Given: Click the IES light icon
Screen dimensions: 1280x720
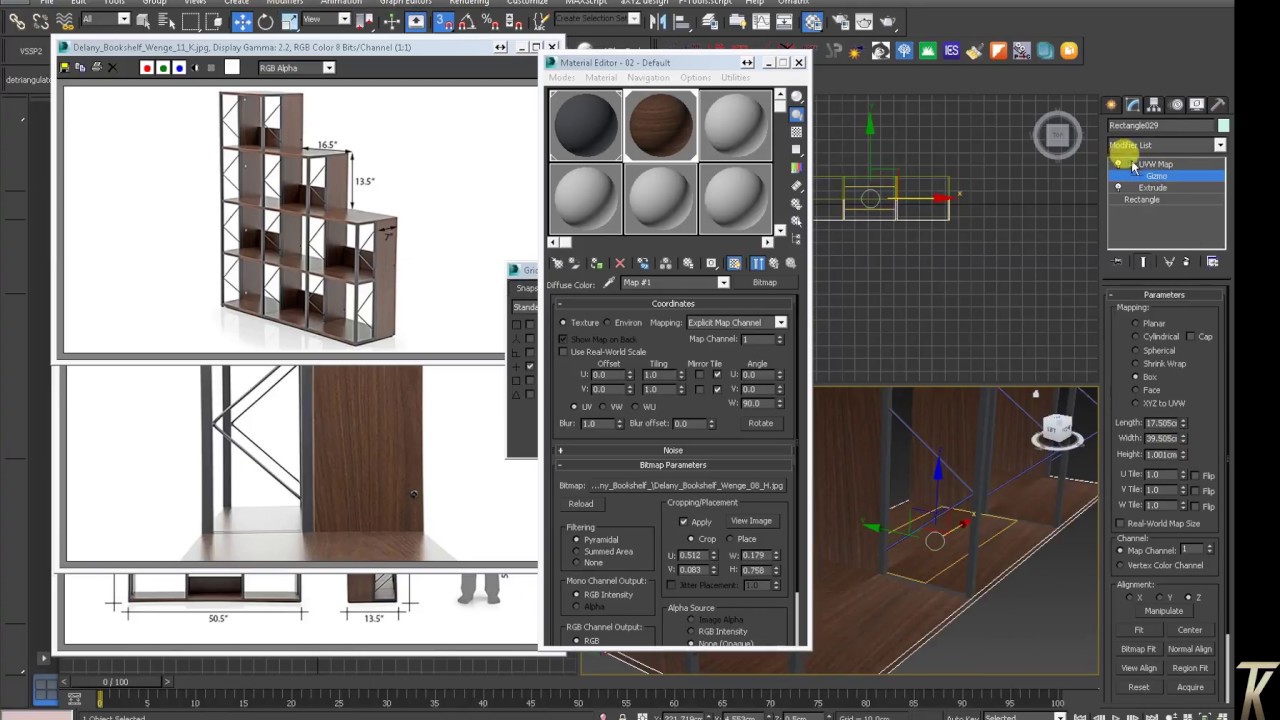Looking at the screenshot, I should click(x=951, y=50).
